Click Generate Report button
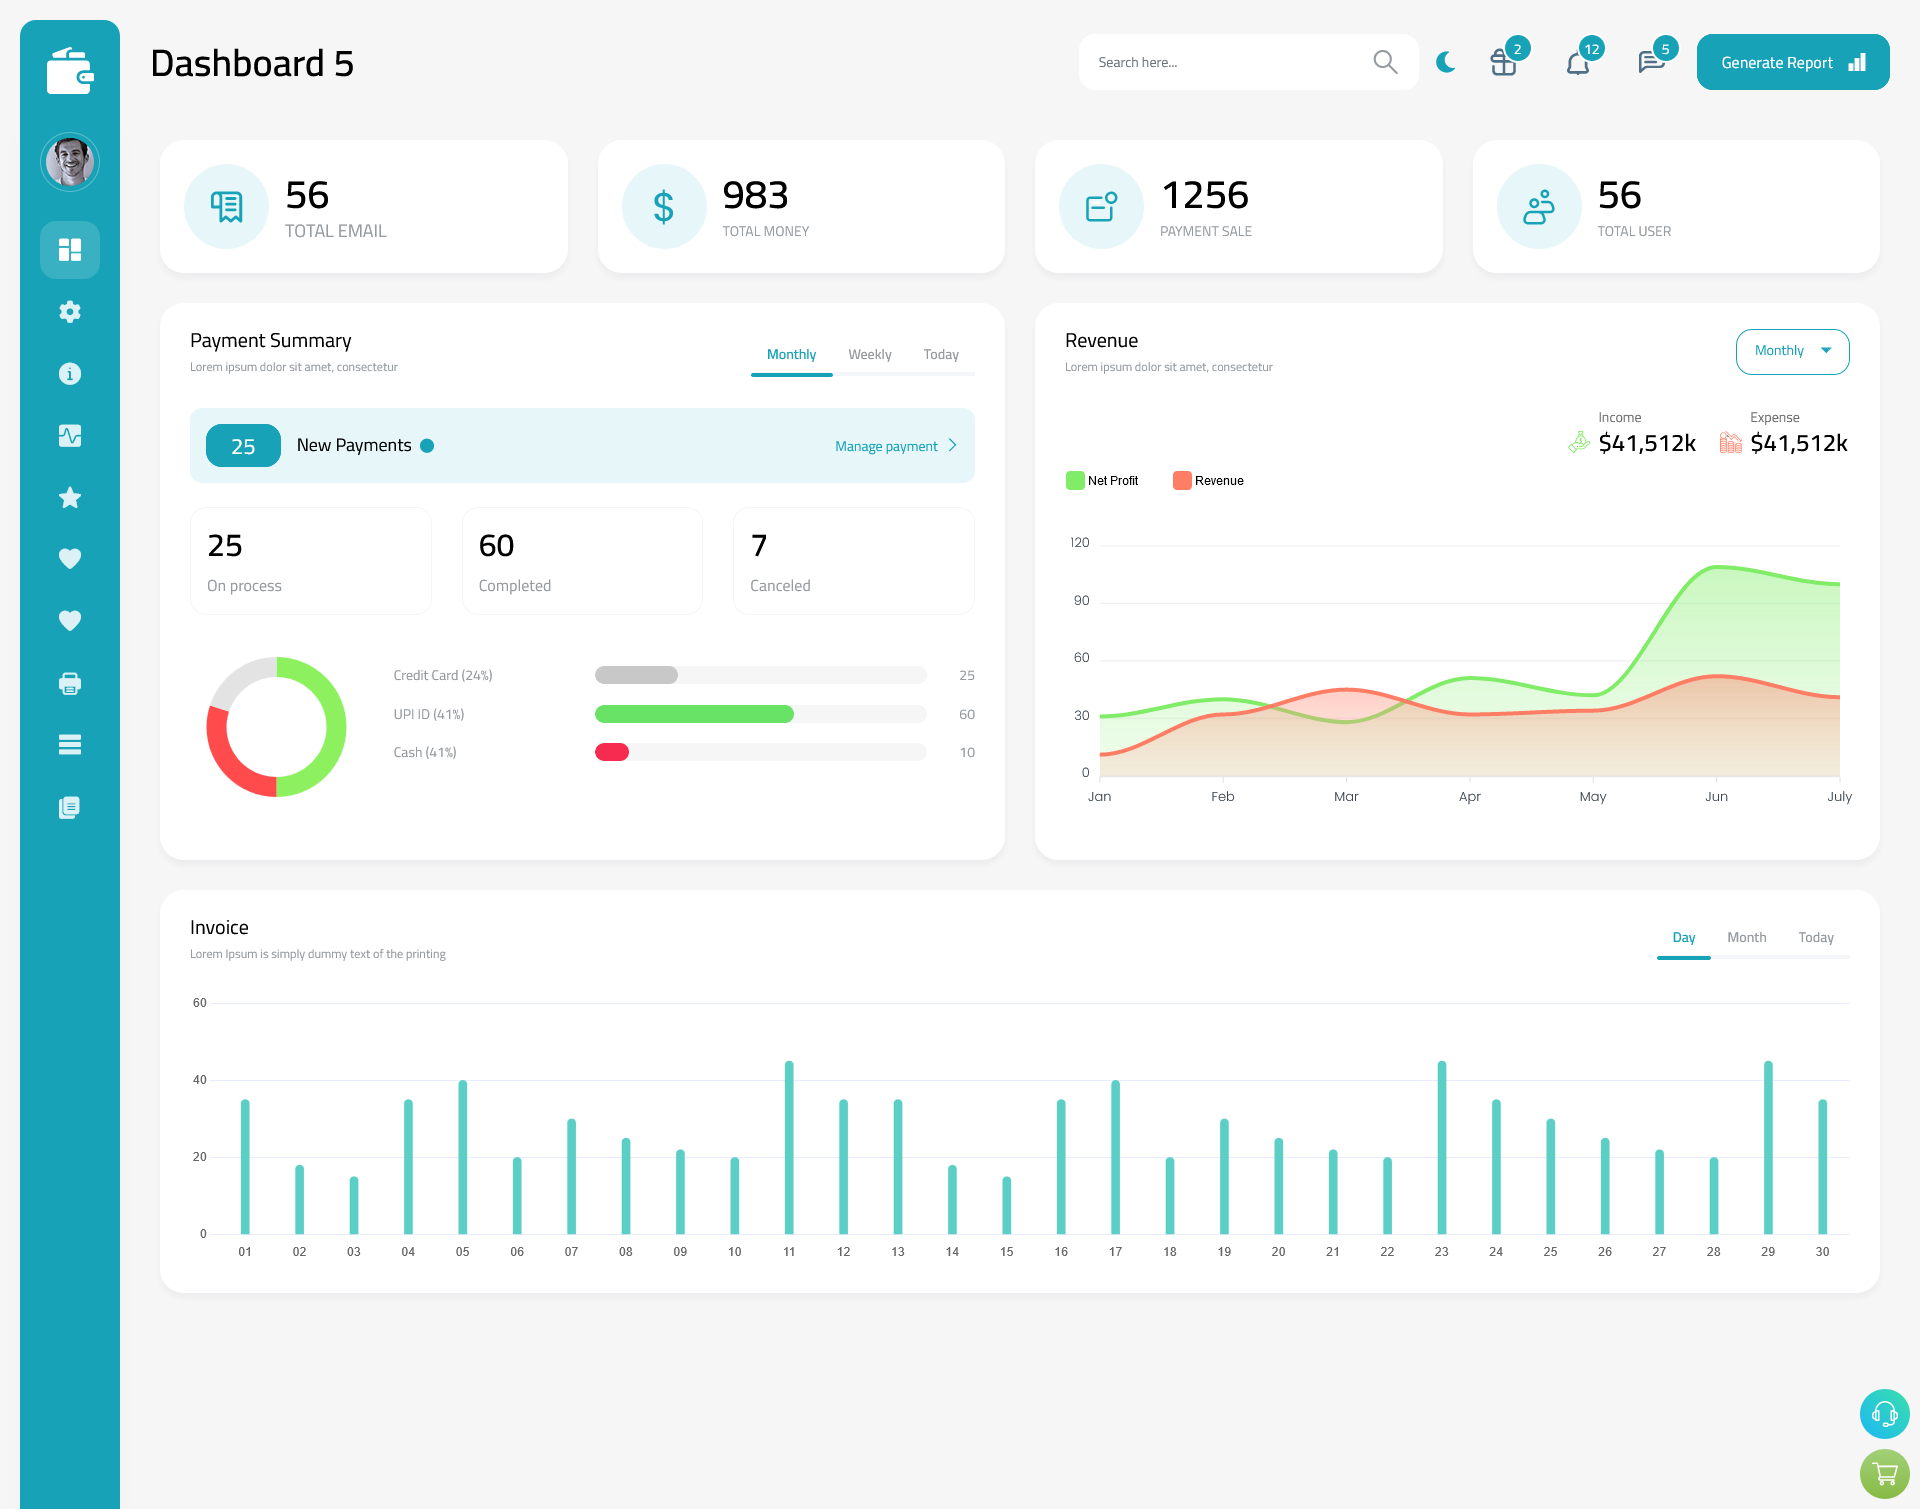 [1789, 61]
